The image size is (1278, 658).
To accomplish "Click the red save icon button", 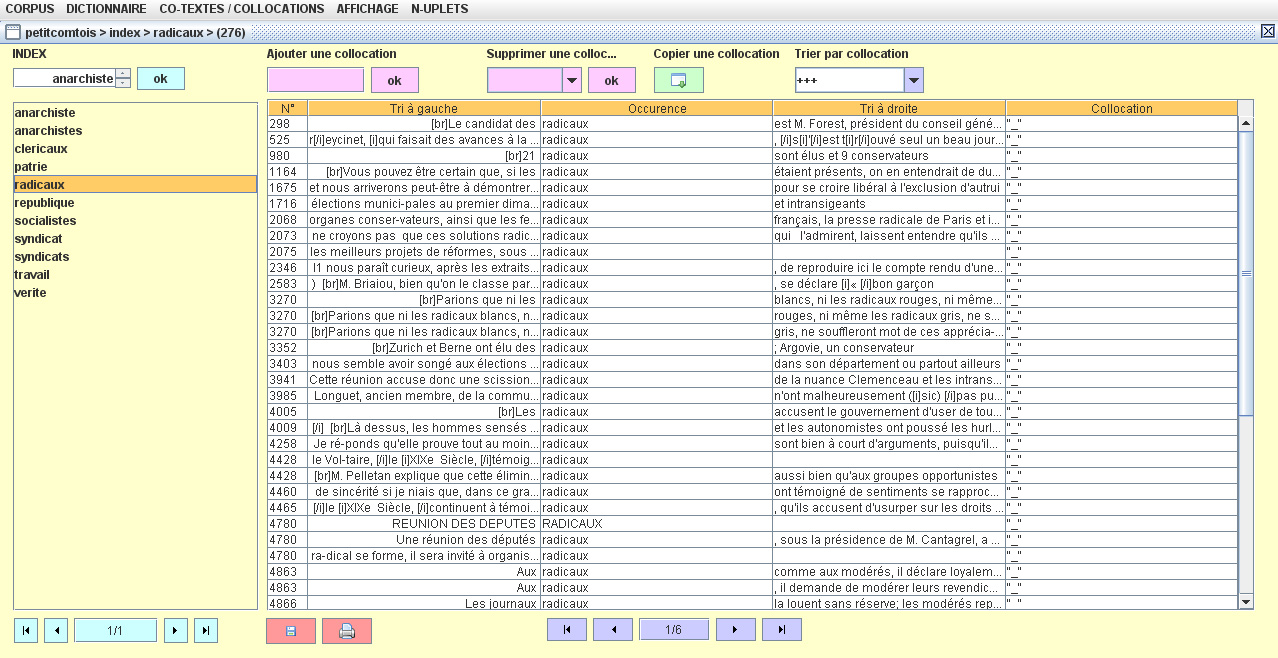I will [x=291, y=631].
